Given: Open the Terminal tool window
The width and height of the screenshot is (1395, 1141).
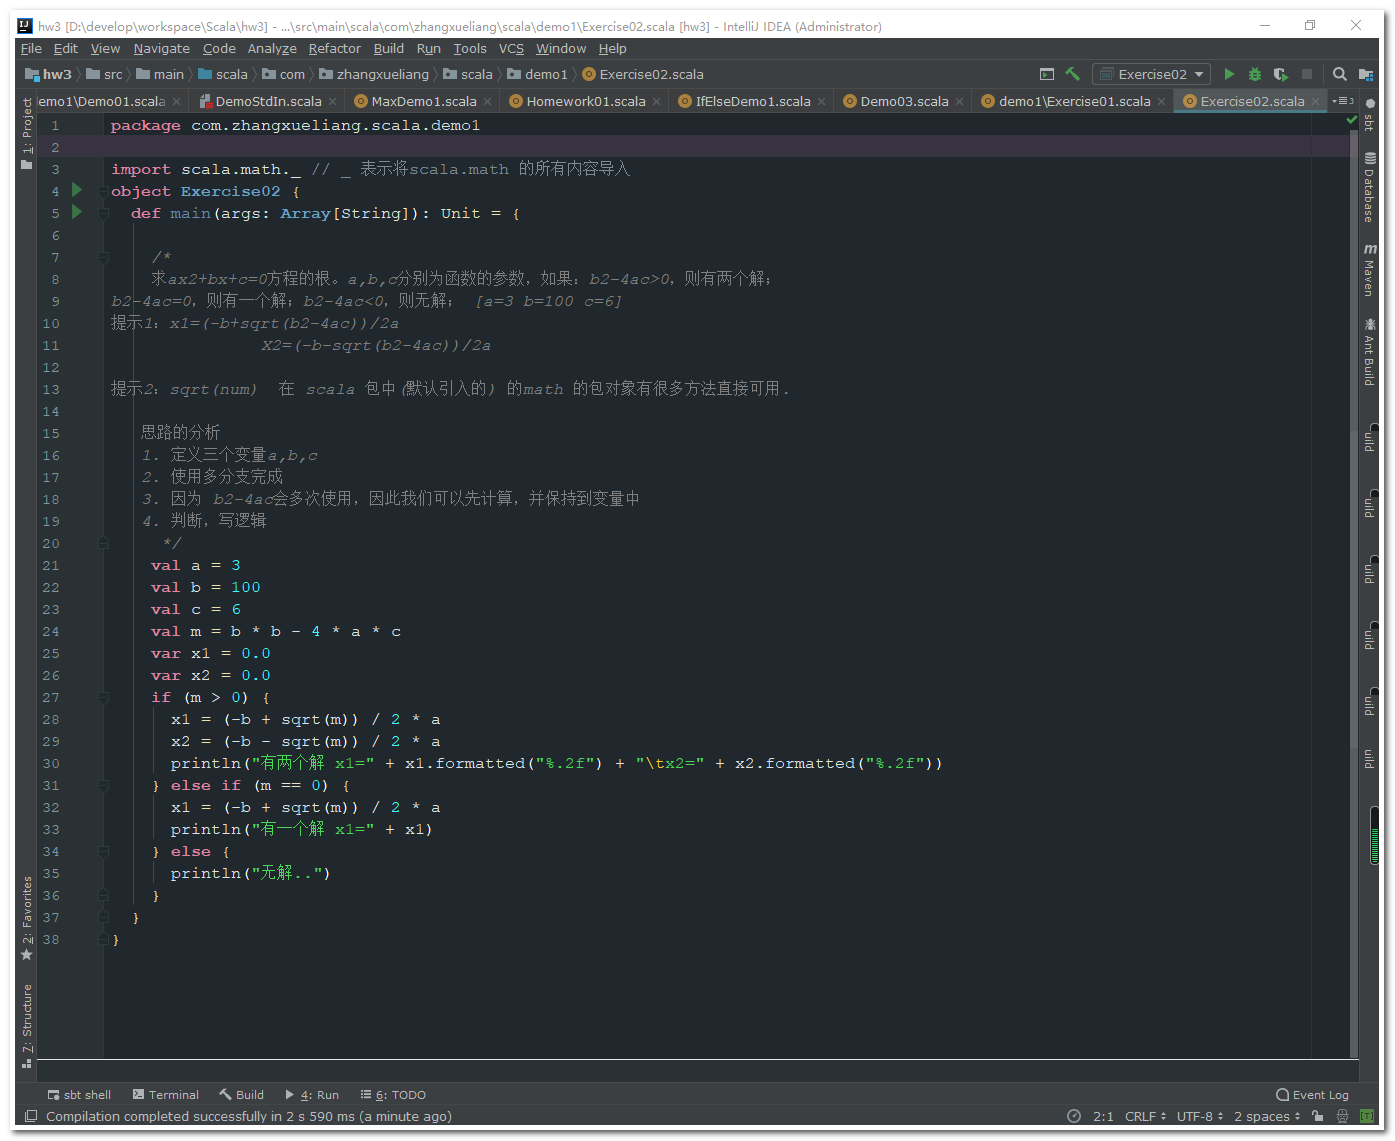Looking at the screenshot, I should (x=166, y=1095).
